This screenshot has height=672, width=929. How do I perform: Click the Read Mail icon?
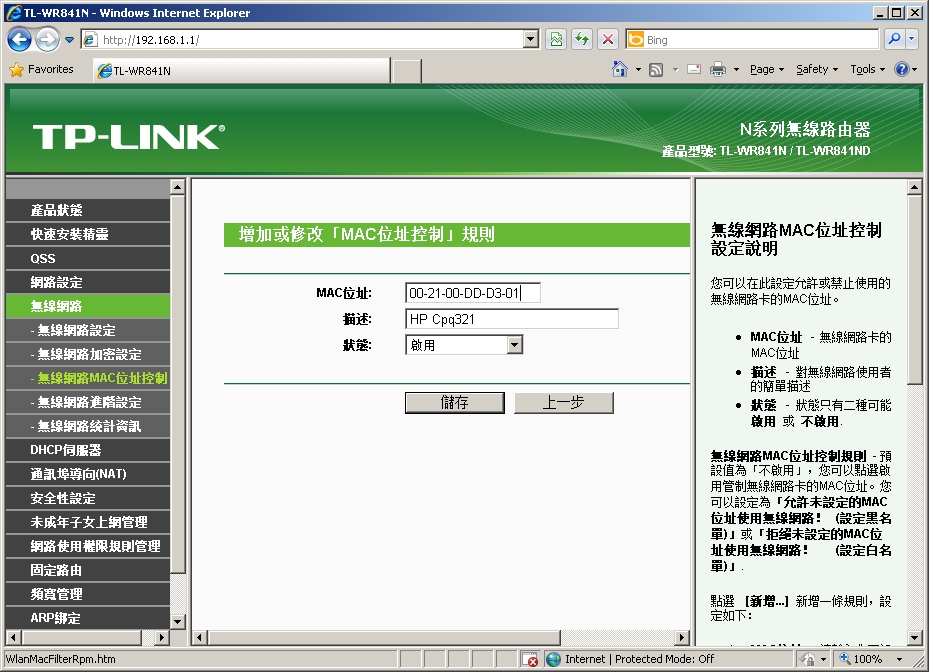694,70
